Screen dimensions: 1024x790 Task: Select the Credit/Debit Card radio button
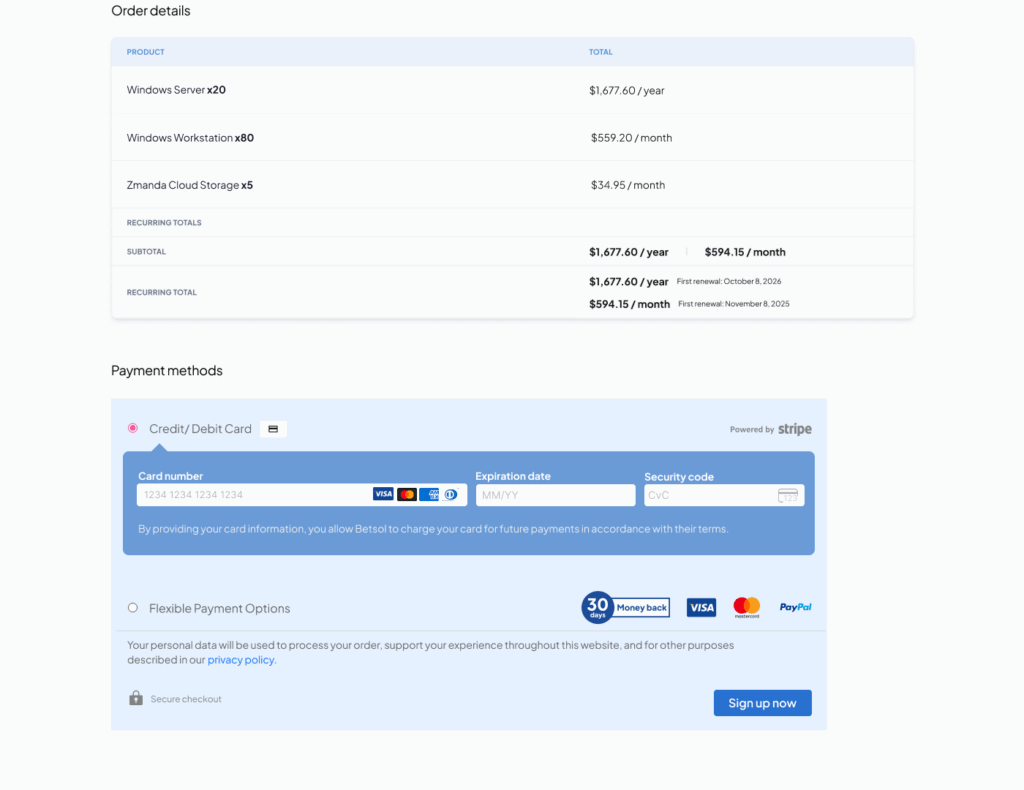coord(133,428)
